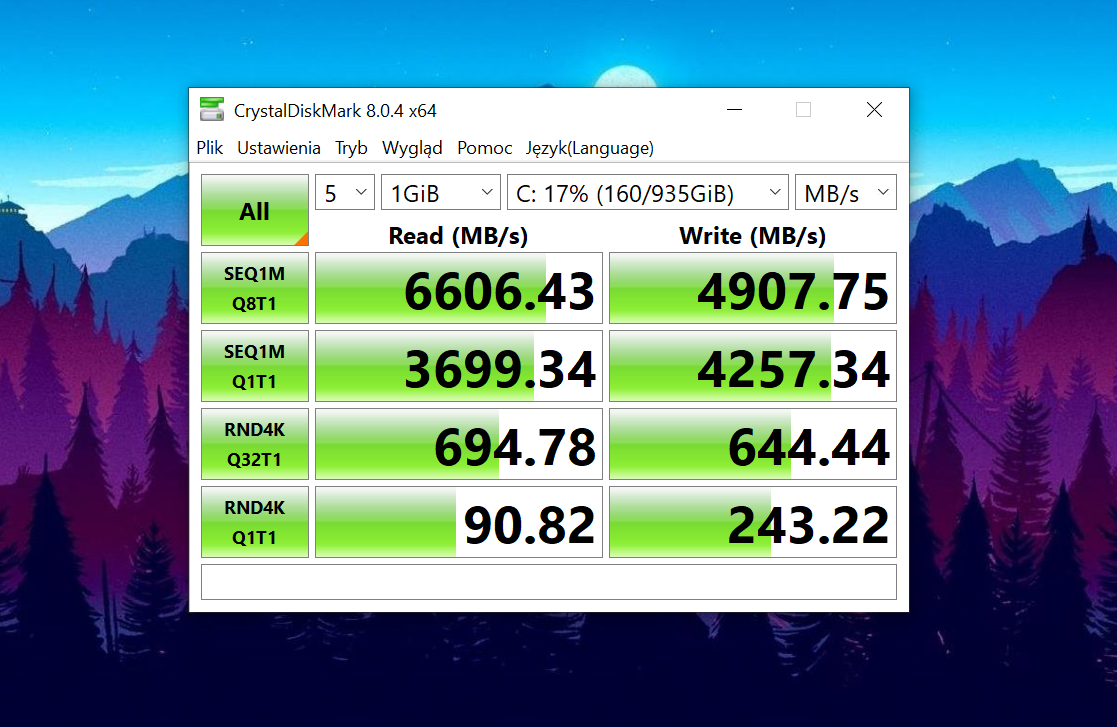Viewport: 1117px width, 727px height.
Task: Open the Język(Language) menu
Action: [x=590, y=147]
